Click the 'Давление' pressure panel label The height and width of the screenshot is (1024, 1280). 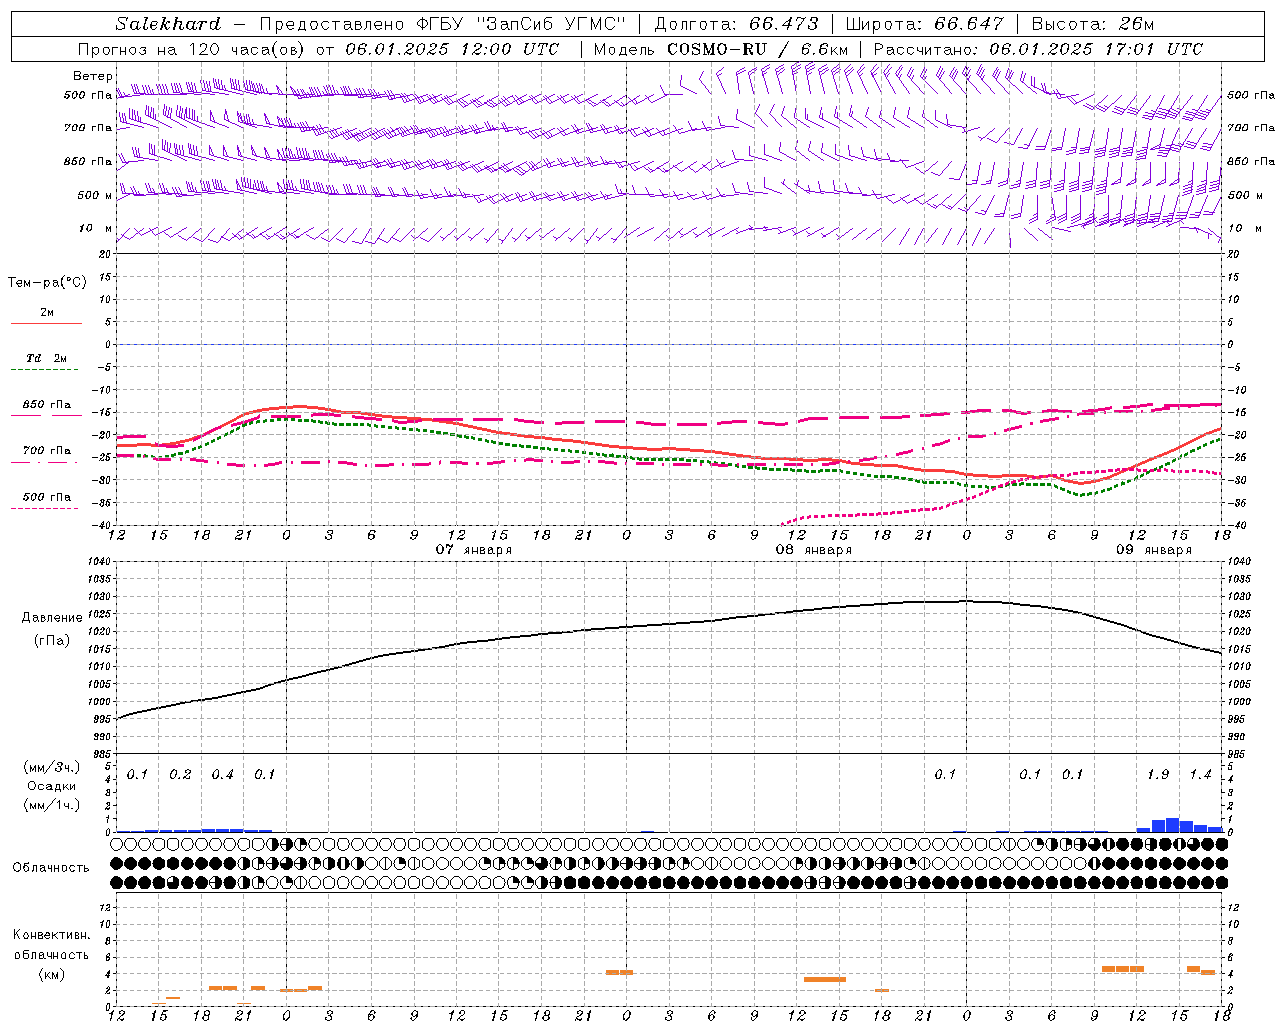(x=50, y=618)
